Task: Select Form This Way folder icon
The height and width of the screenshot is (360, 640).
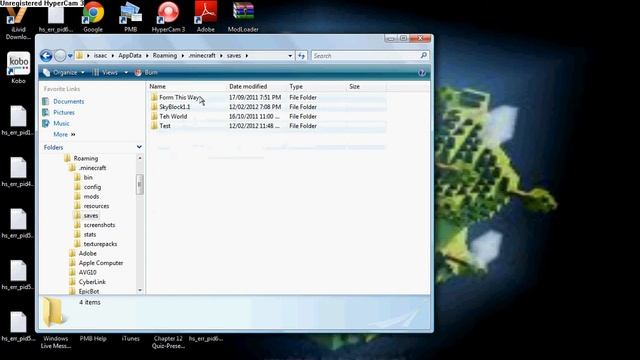Action: 154,97
